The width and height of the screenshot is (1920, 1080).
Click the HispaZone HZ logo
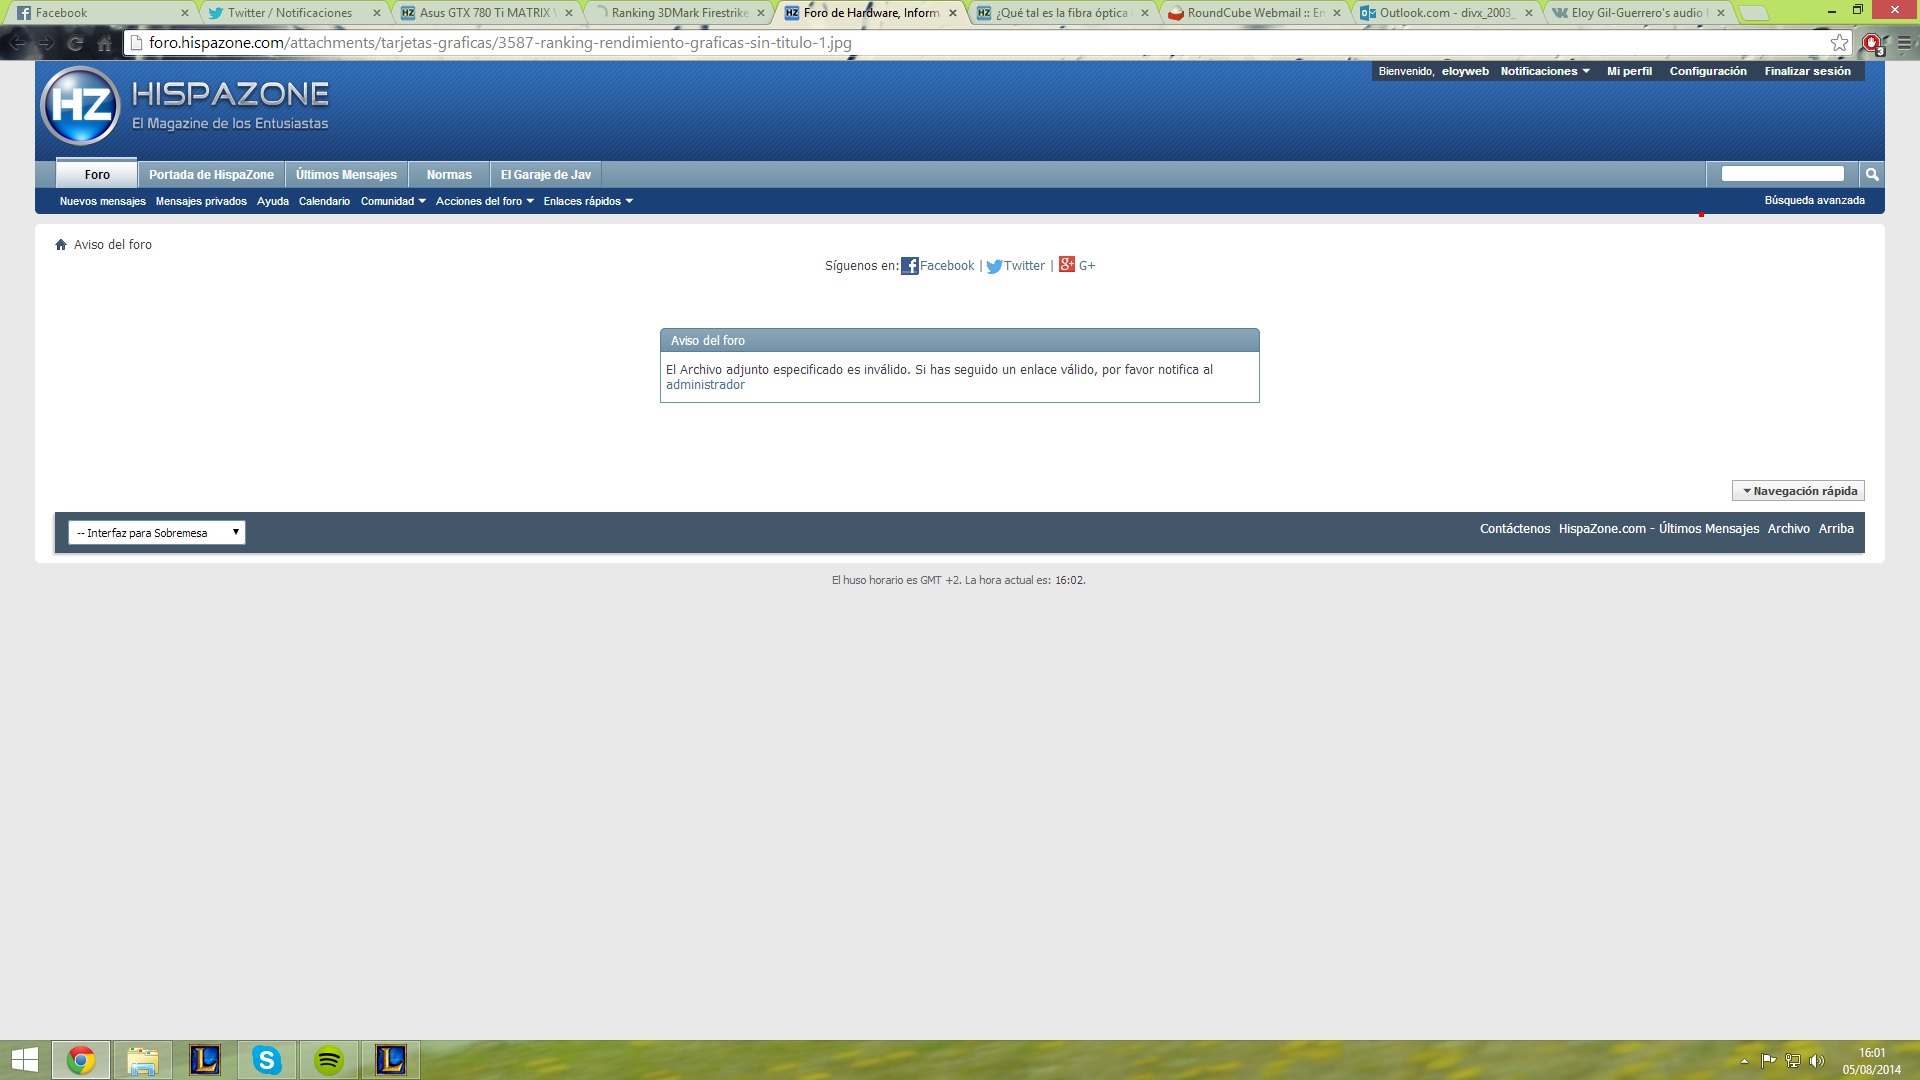click(x=81, y=105)
